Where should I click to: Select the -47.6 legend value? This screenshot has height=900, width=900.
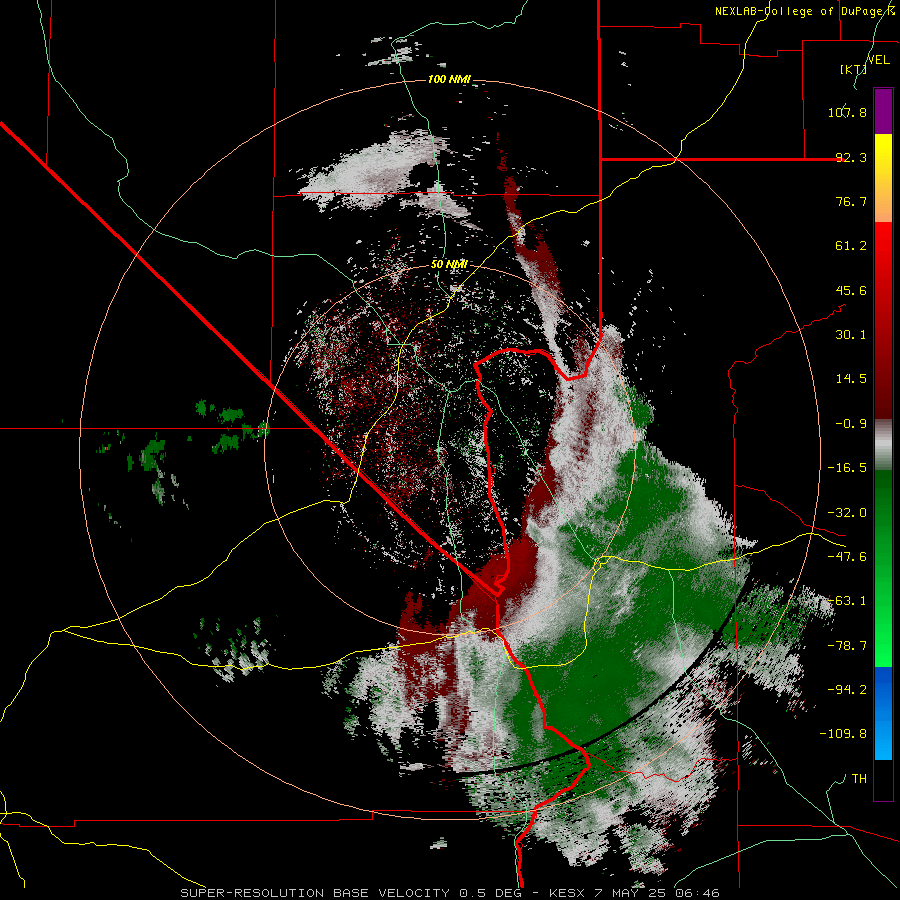pyautogui.click(x=847, y=557)
